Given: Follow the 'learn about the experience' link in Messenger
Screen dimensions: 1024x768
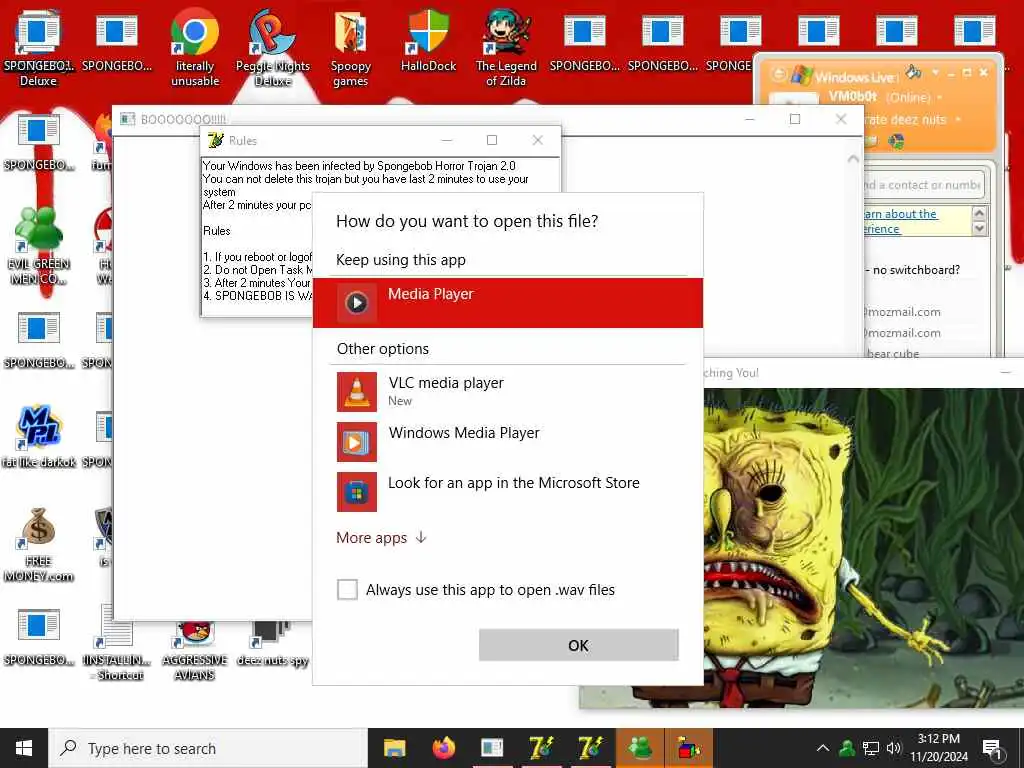Looking at the screenshot, I should click(x=901, y=221).
